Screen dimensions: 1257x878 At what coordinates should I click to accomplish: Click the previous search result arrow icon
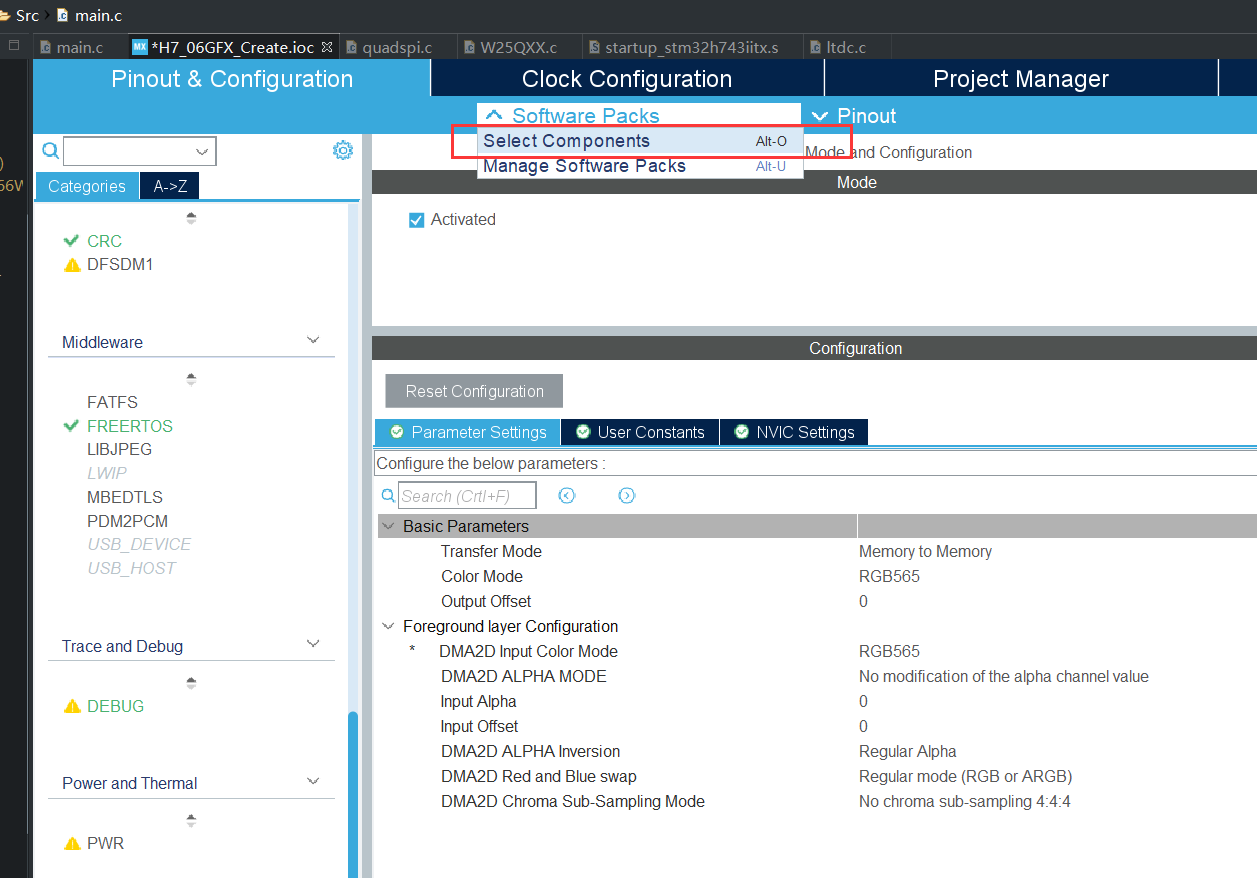coord(567,495)
